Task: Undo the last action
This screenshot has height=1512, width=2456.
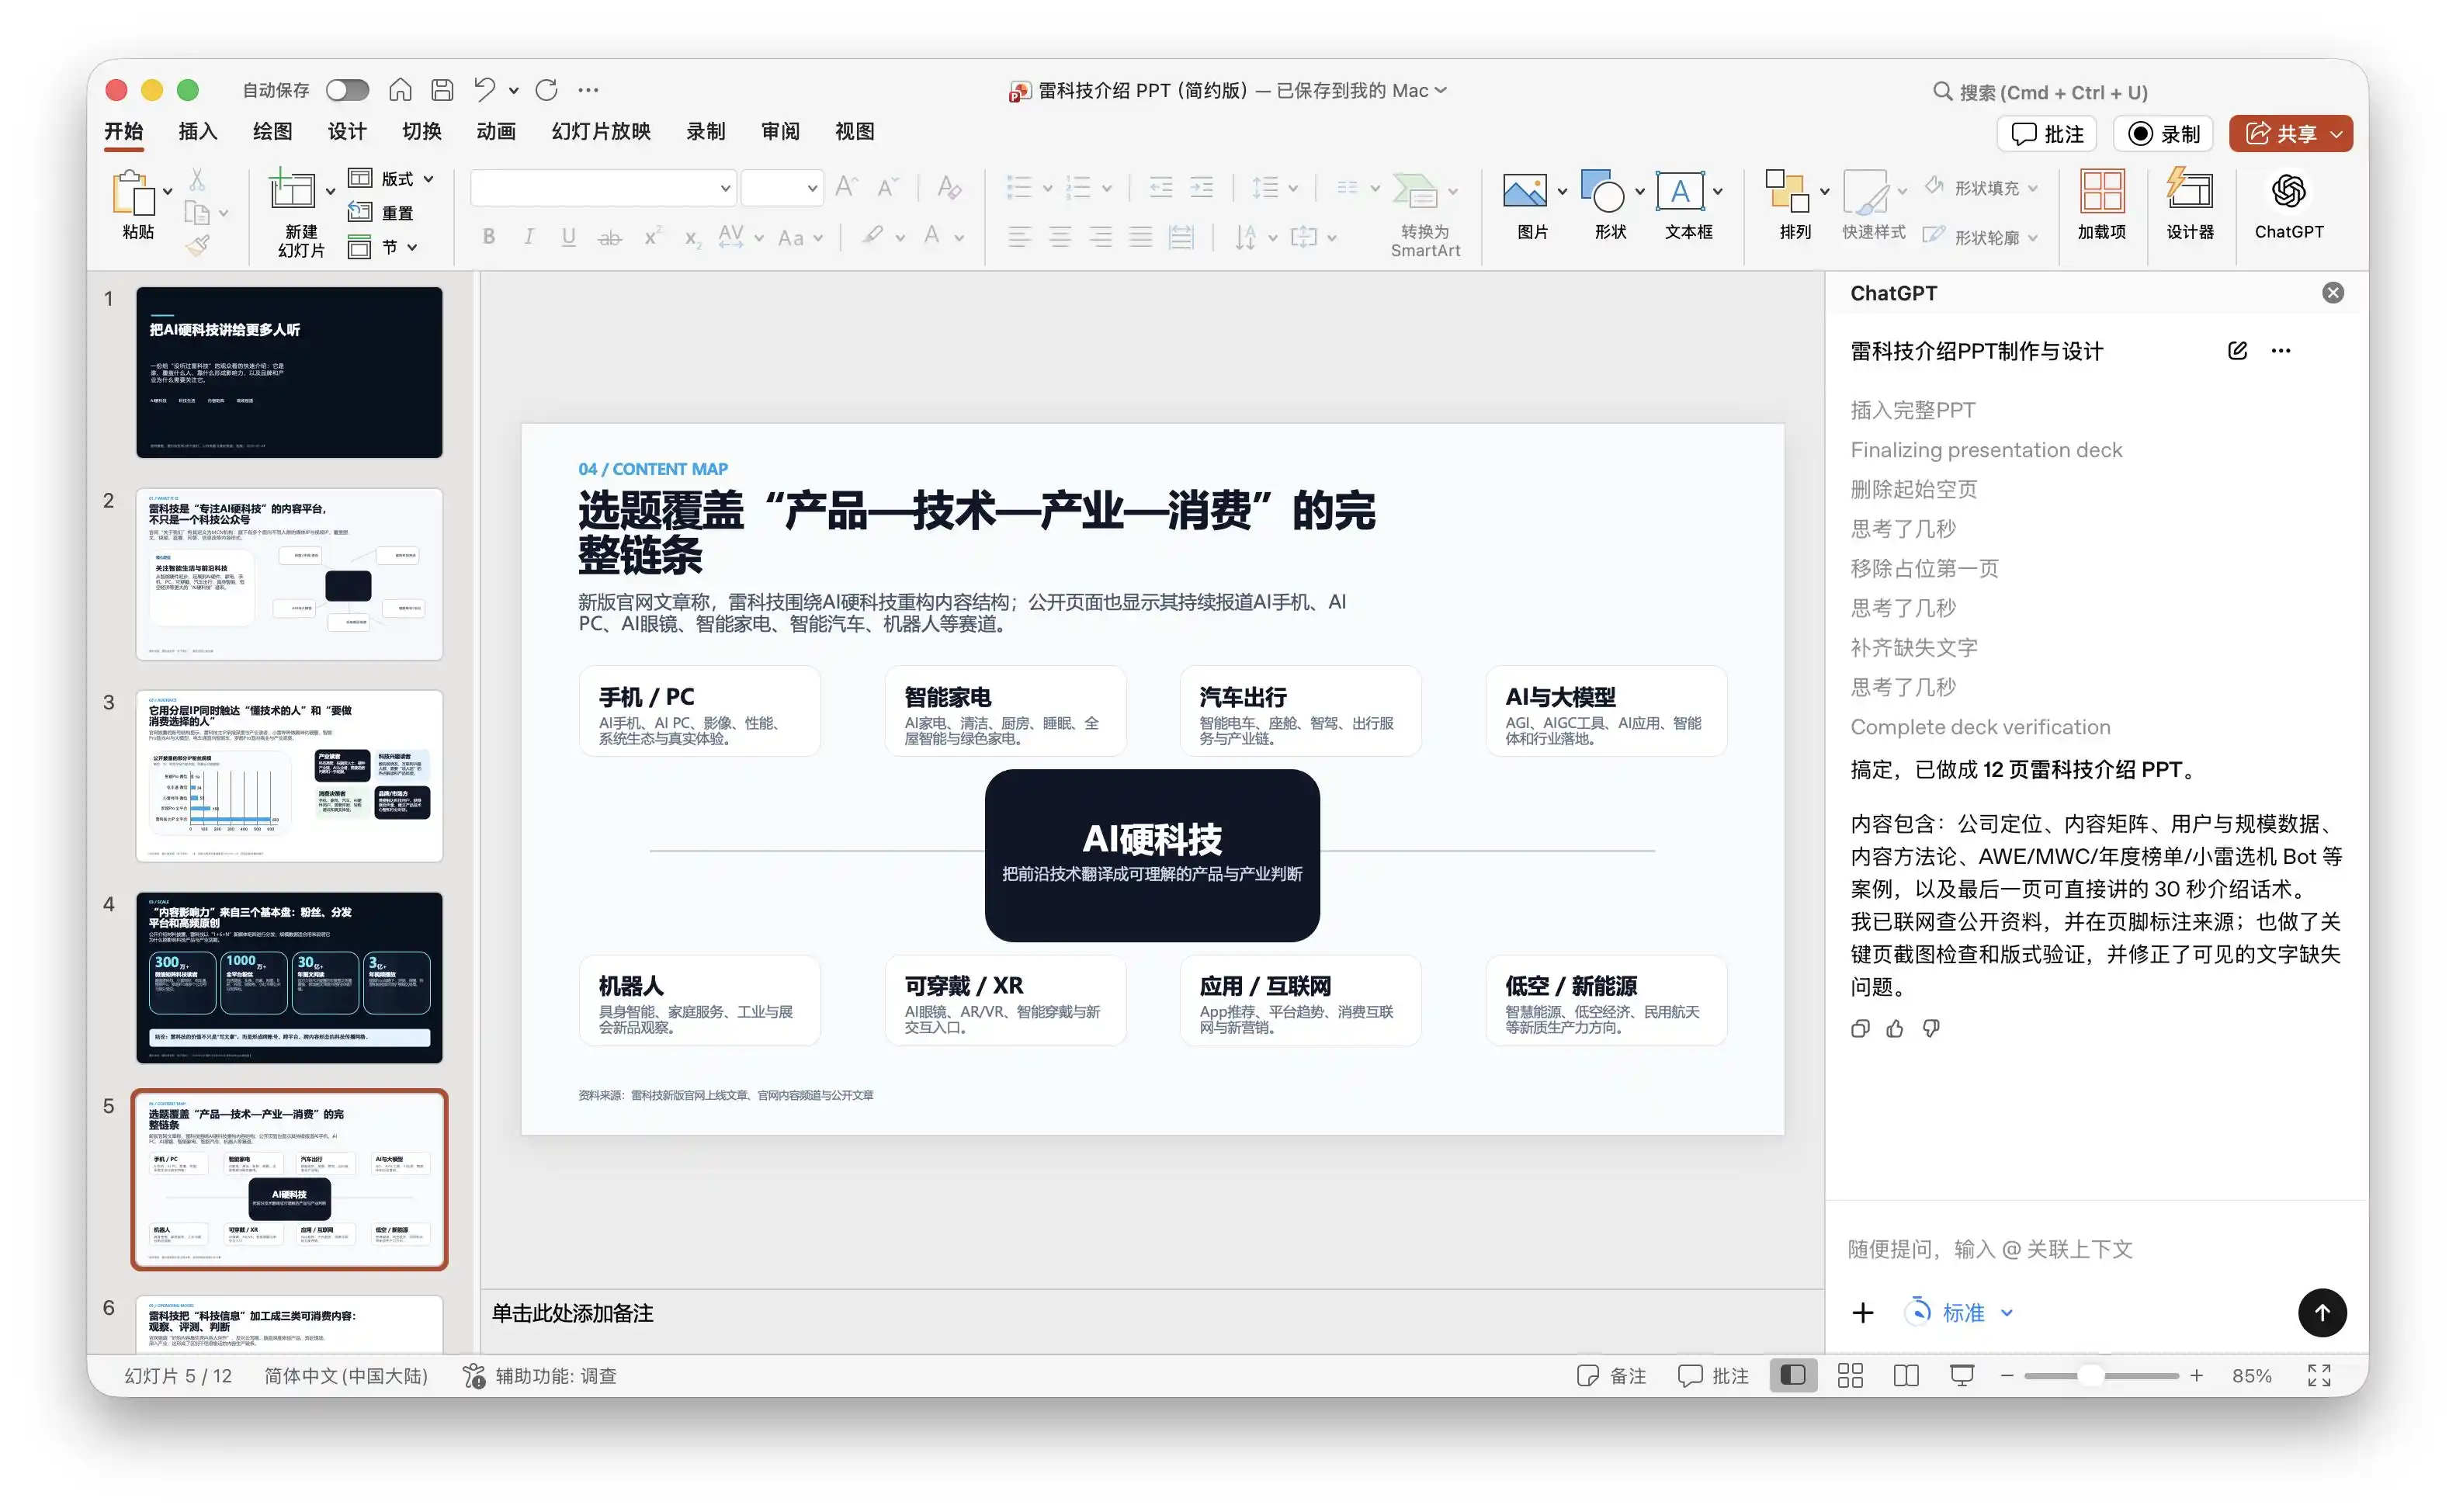Action: point(485,90)
